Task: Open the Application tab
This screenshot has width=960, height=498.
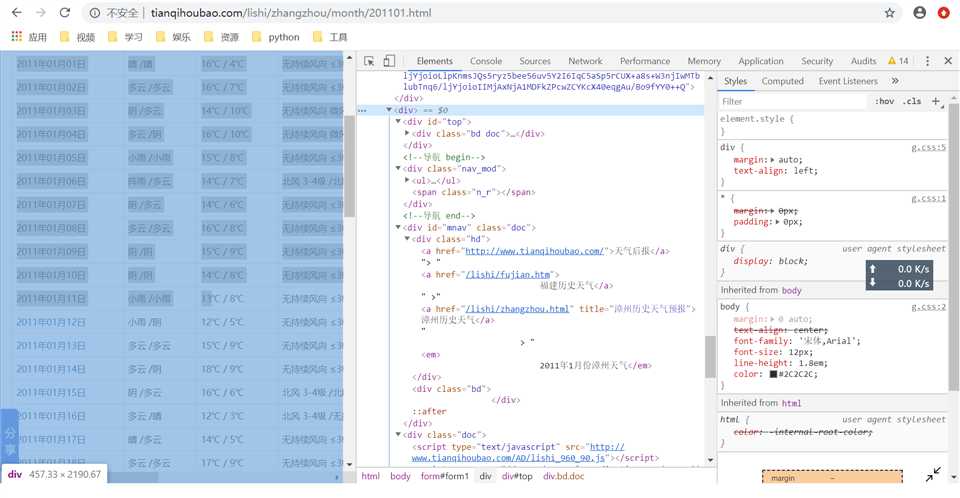Action: pos(760,61)
